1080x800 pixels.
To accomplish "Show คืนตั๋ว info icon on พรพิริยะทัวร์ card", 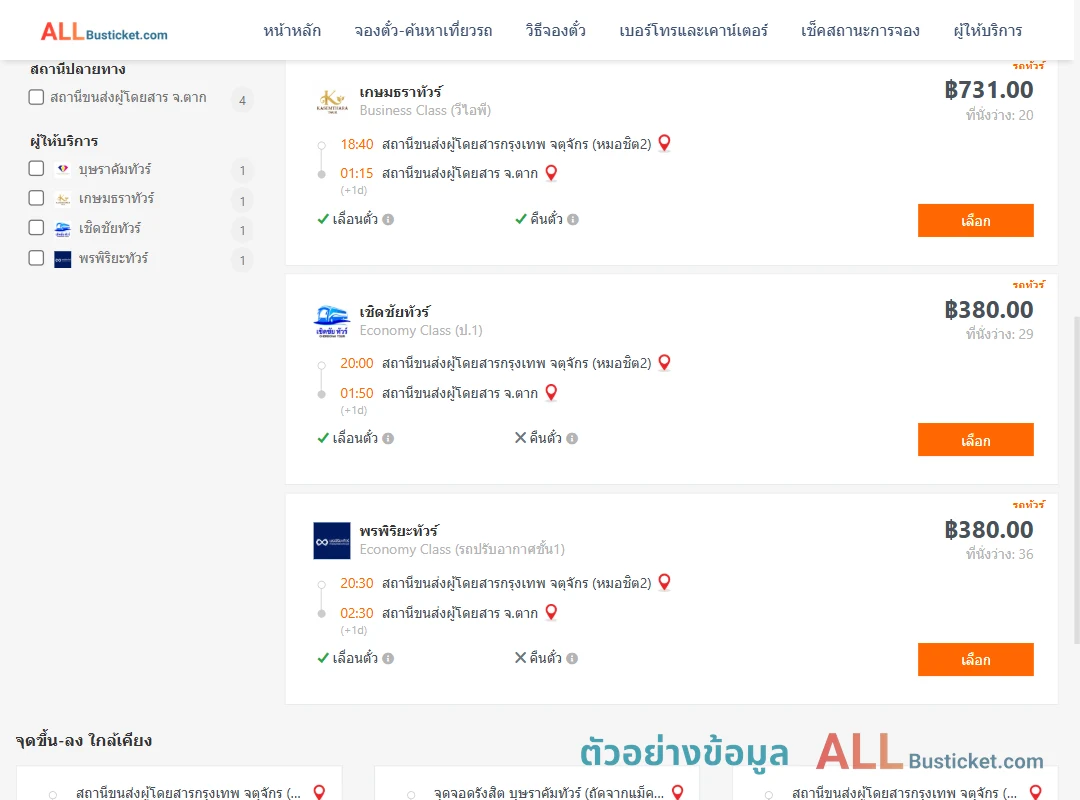I will [x=572, y=658].
